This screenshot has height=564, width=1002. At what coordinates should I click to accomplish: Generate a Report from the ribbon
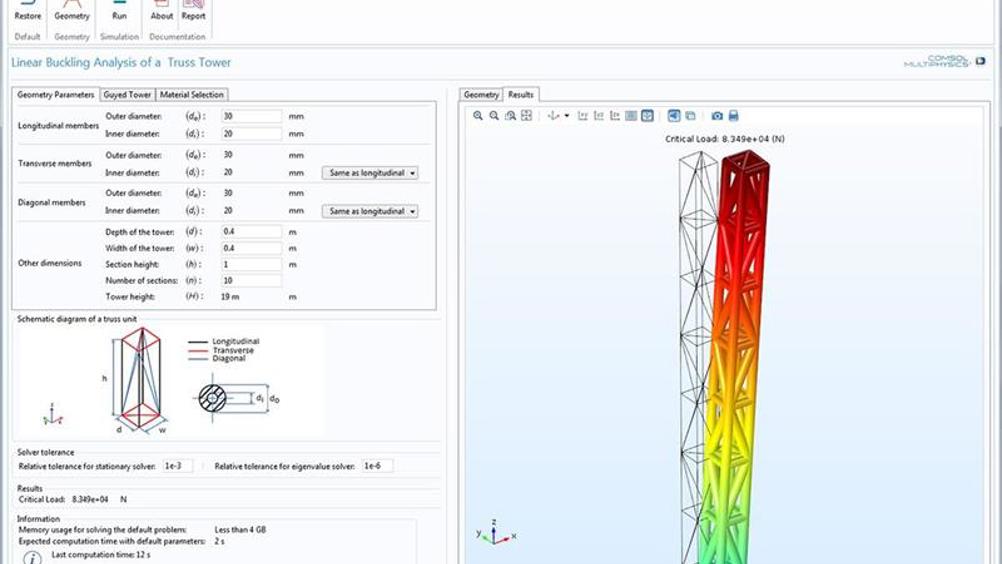[193, 11]
